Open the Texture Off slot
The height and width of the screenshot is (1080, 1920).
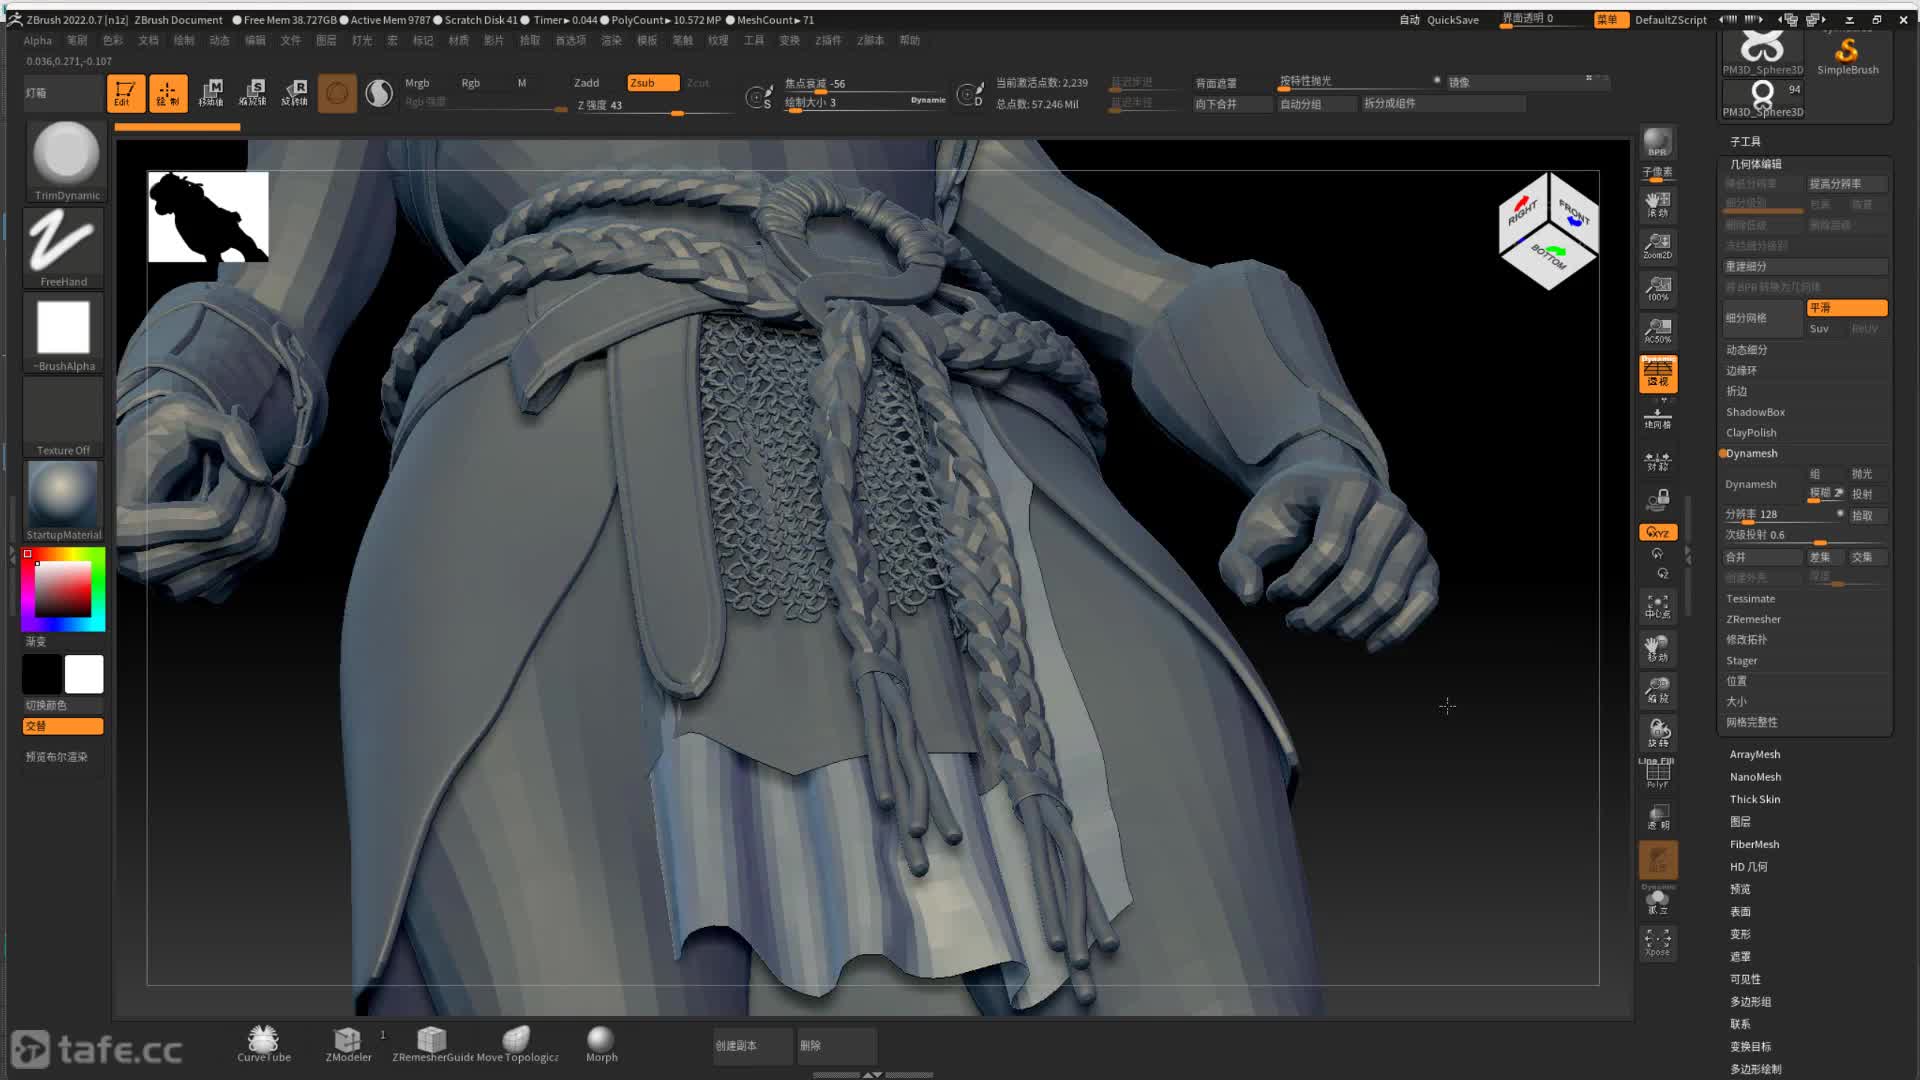pos(64,418)
